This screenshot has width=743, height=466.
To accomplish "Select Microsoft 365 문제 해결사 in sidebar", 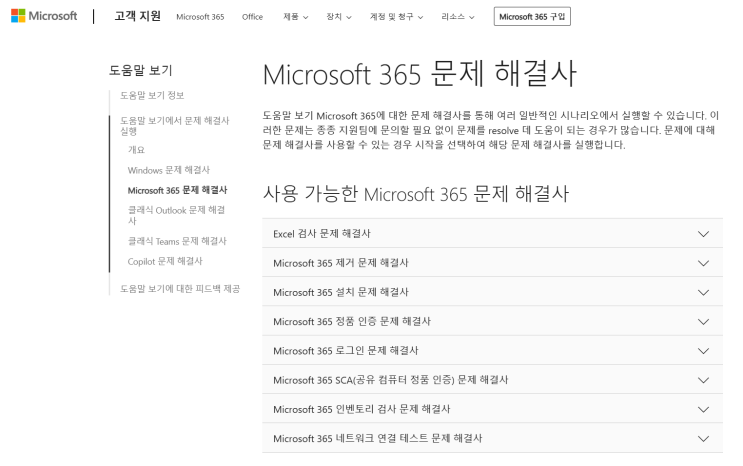I will (x=177, y=190).
